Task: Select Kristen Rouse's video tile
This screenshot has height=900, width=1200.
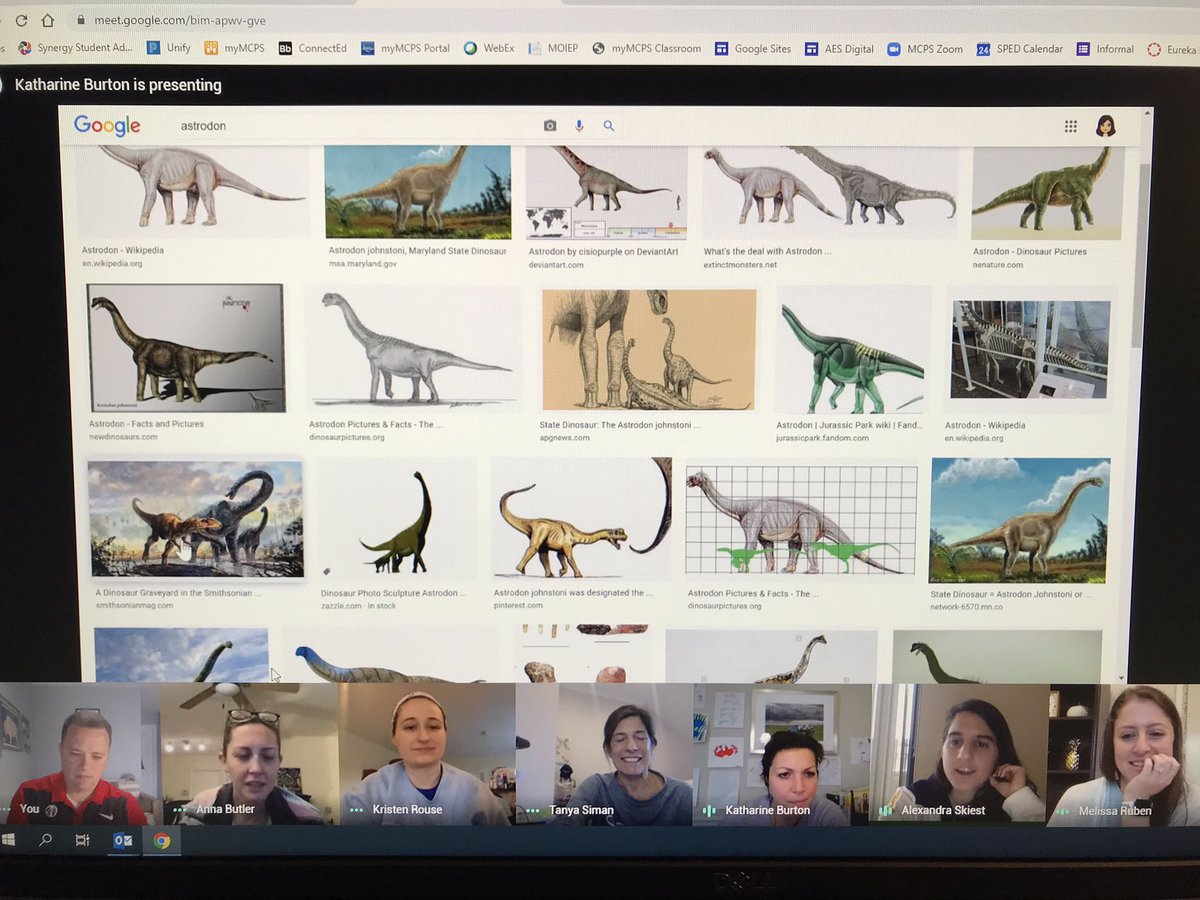Action: (x=427, y=755)
